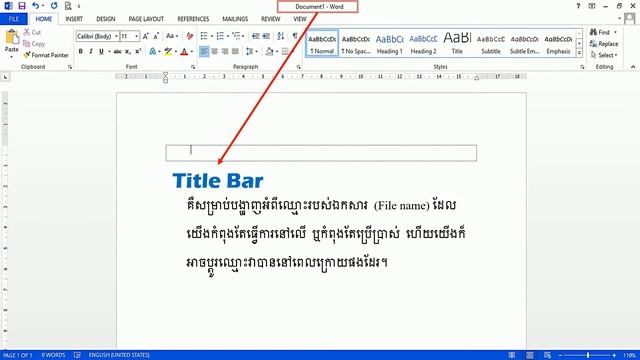Open Word Help

point(578,6)
